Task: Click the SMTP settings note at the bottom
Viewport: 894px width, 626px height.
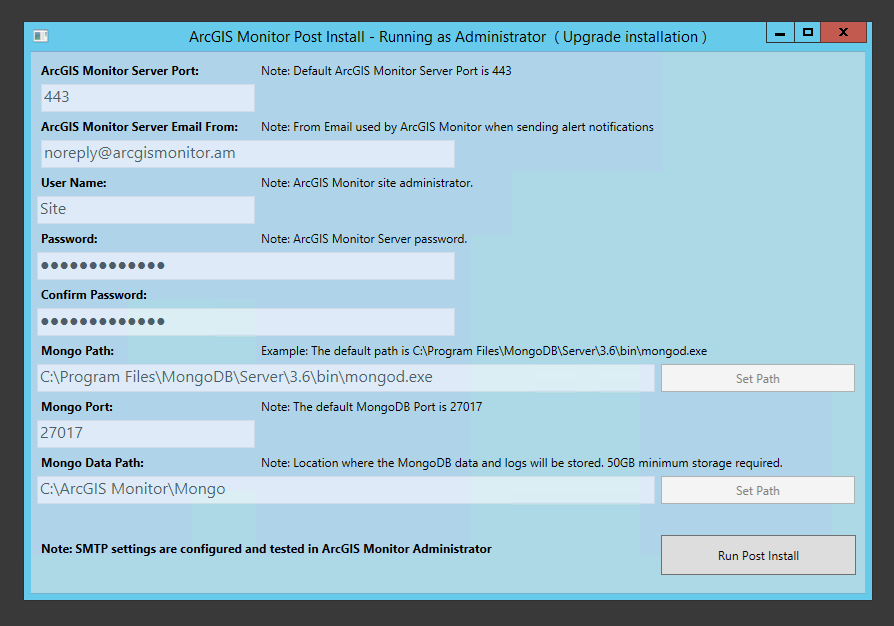Action: pyautogui.click(x=266, y=548)
